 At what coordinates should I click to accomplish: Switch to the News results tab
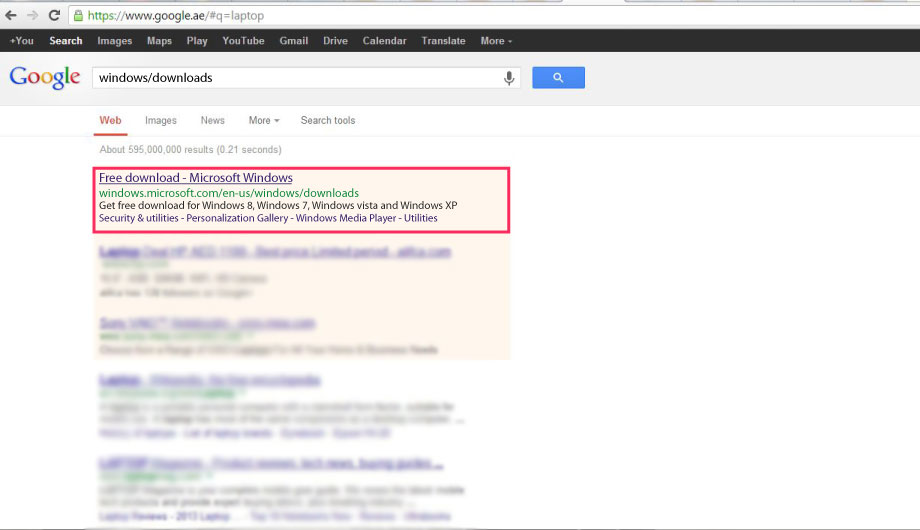pos(212,120)
